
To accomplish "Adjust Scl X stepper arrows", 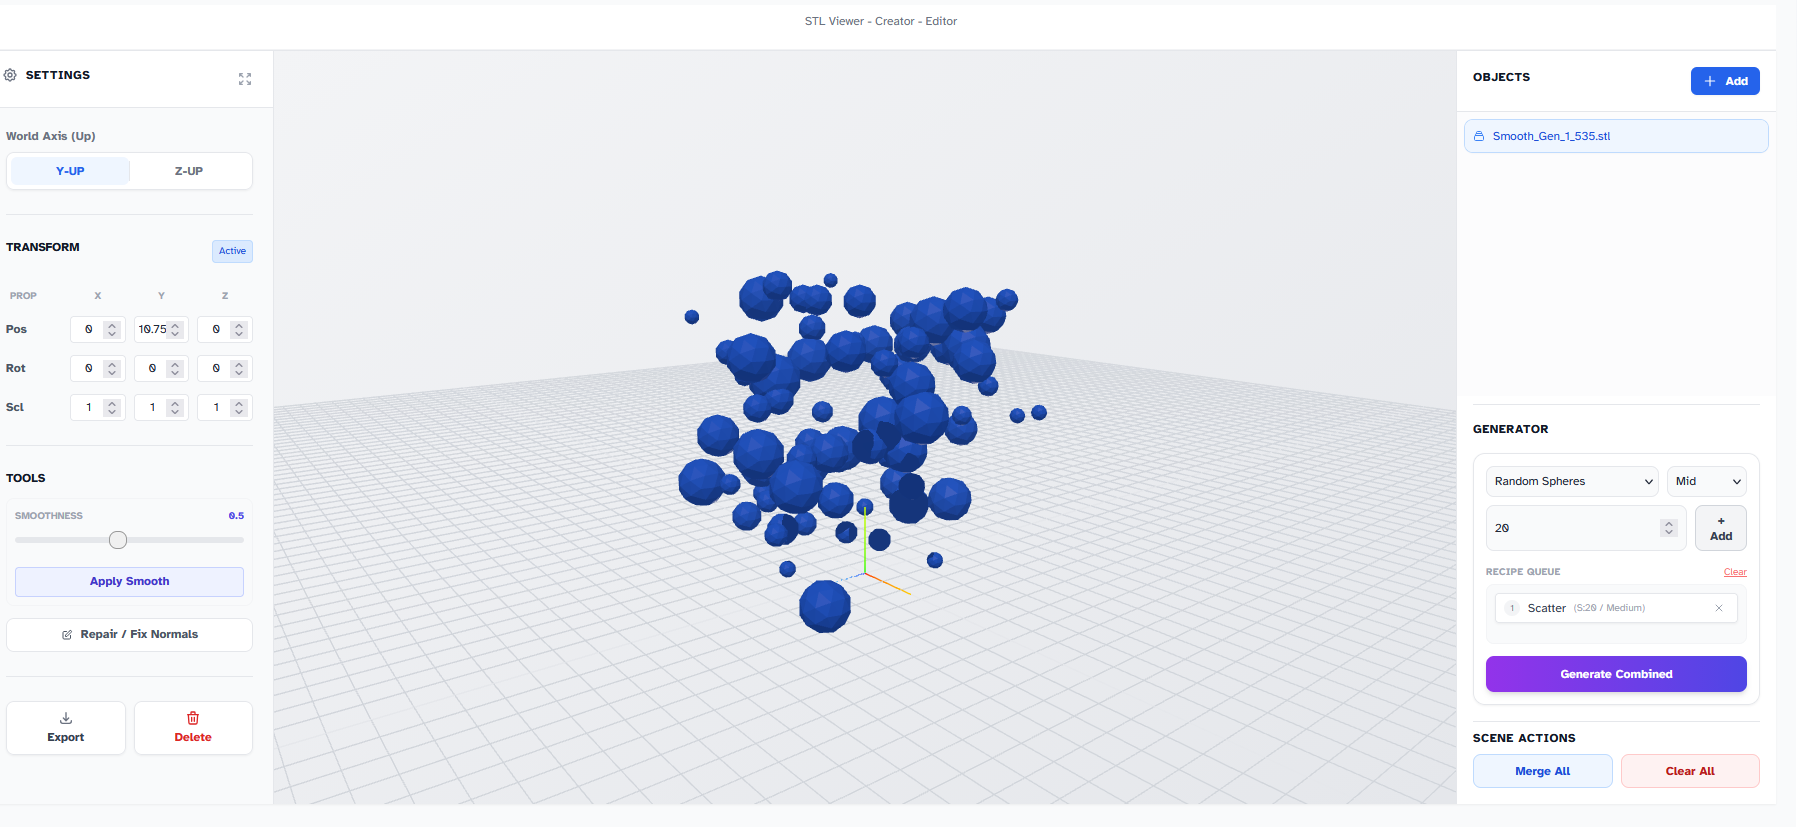I will (x=112, y=407).
